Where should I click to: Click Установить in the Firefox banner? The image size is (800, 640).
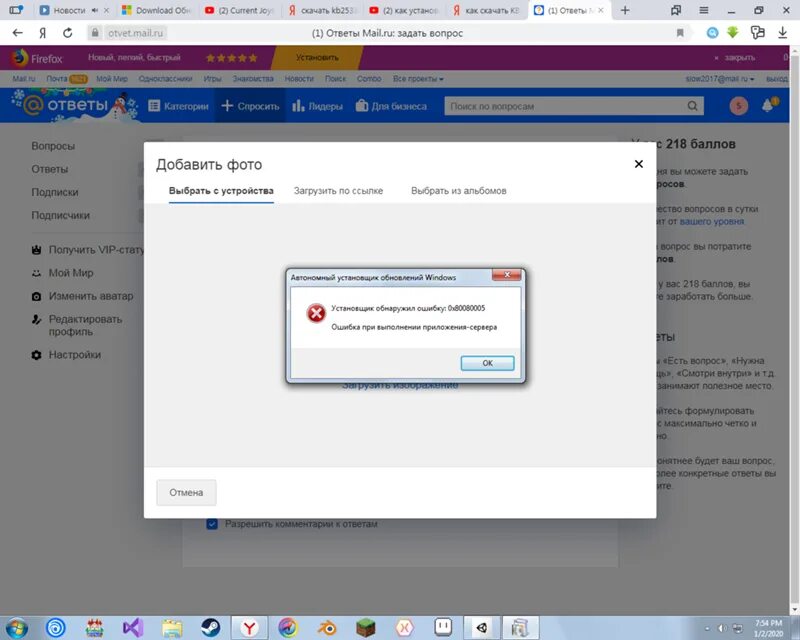(x=317, y=58)
